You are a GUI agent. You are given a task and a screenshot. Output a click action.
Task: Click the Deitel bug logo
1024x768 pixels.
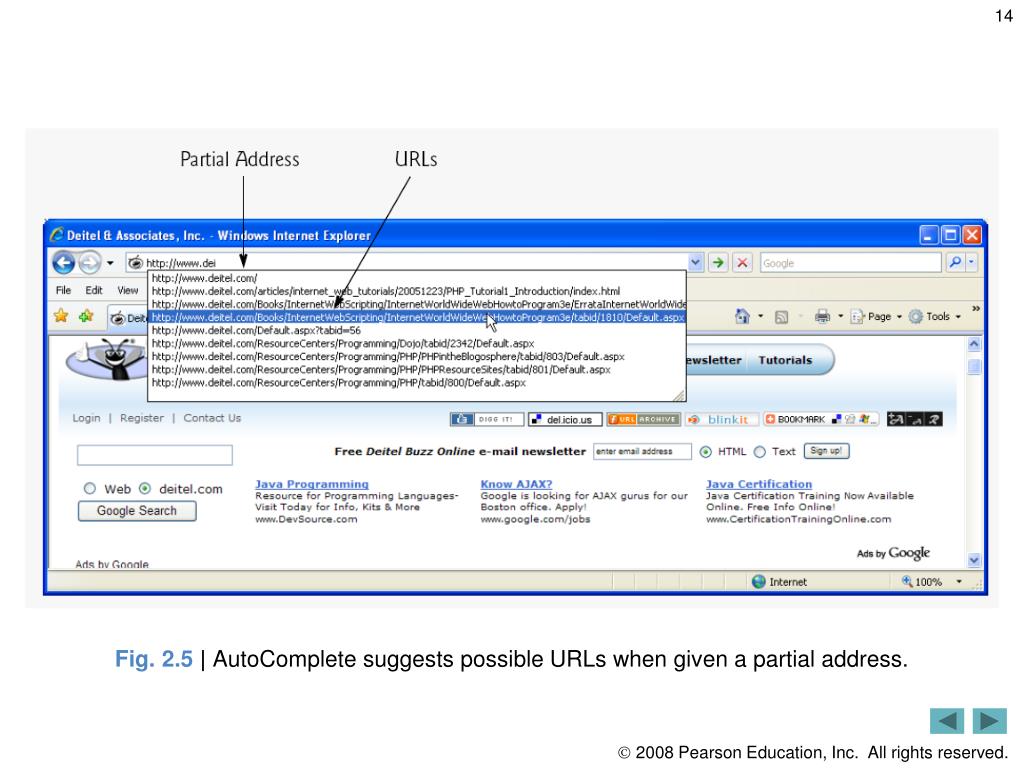tap(107, 359)
